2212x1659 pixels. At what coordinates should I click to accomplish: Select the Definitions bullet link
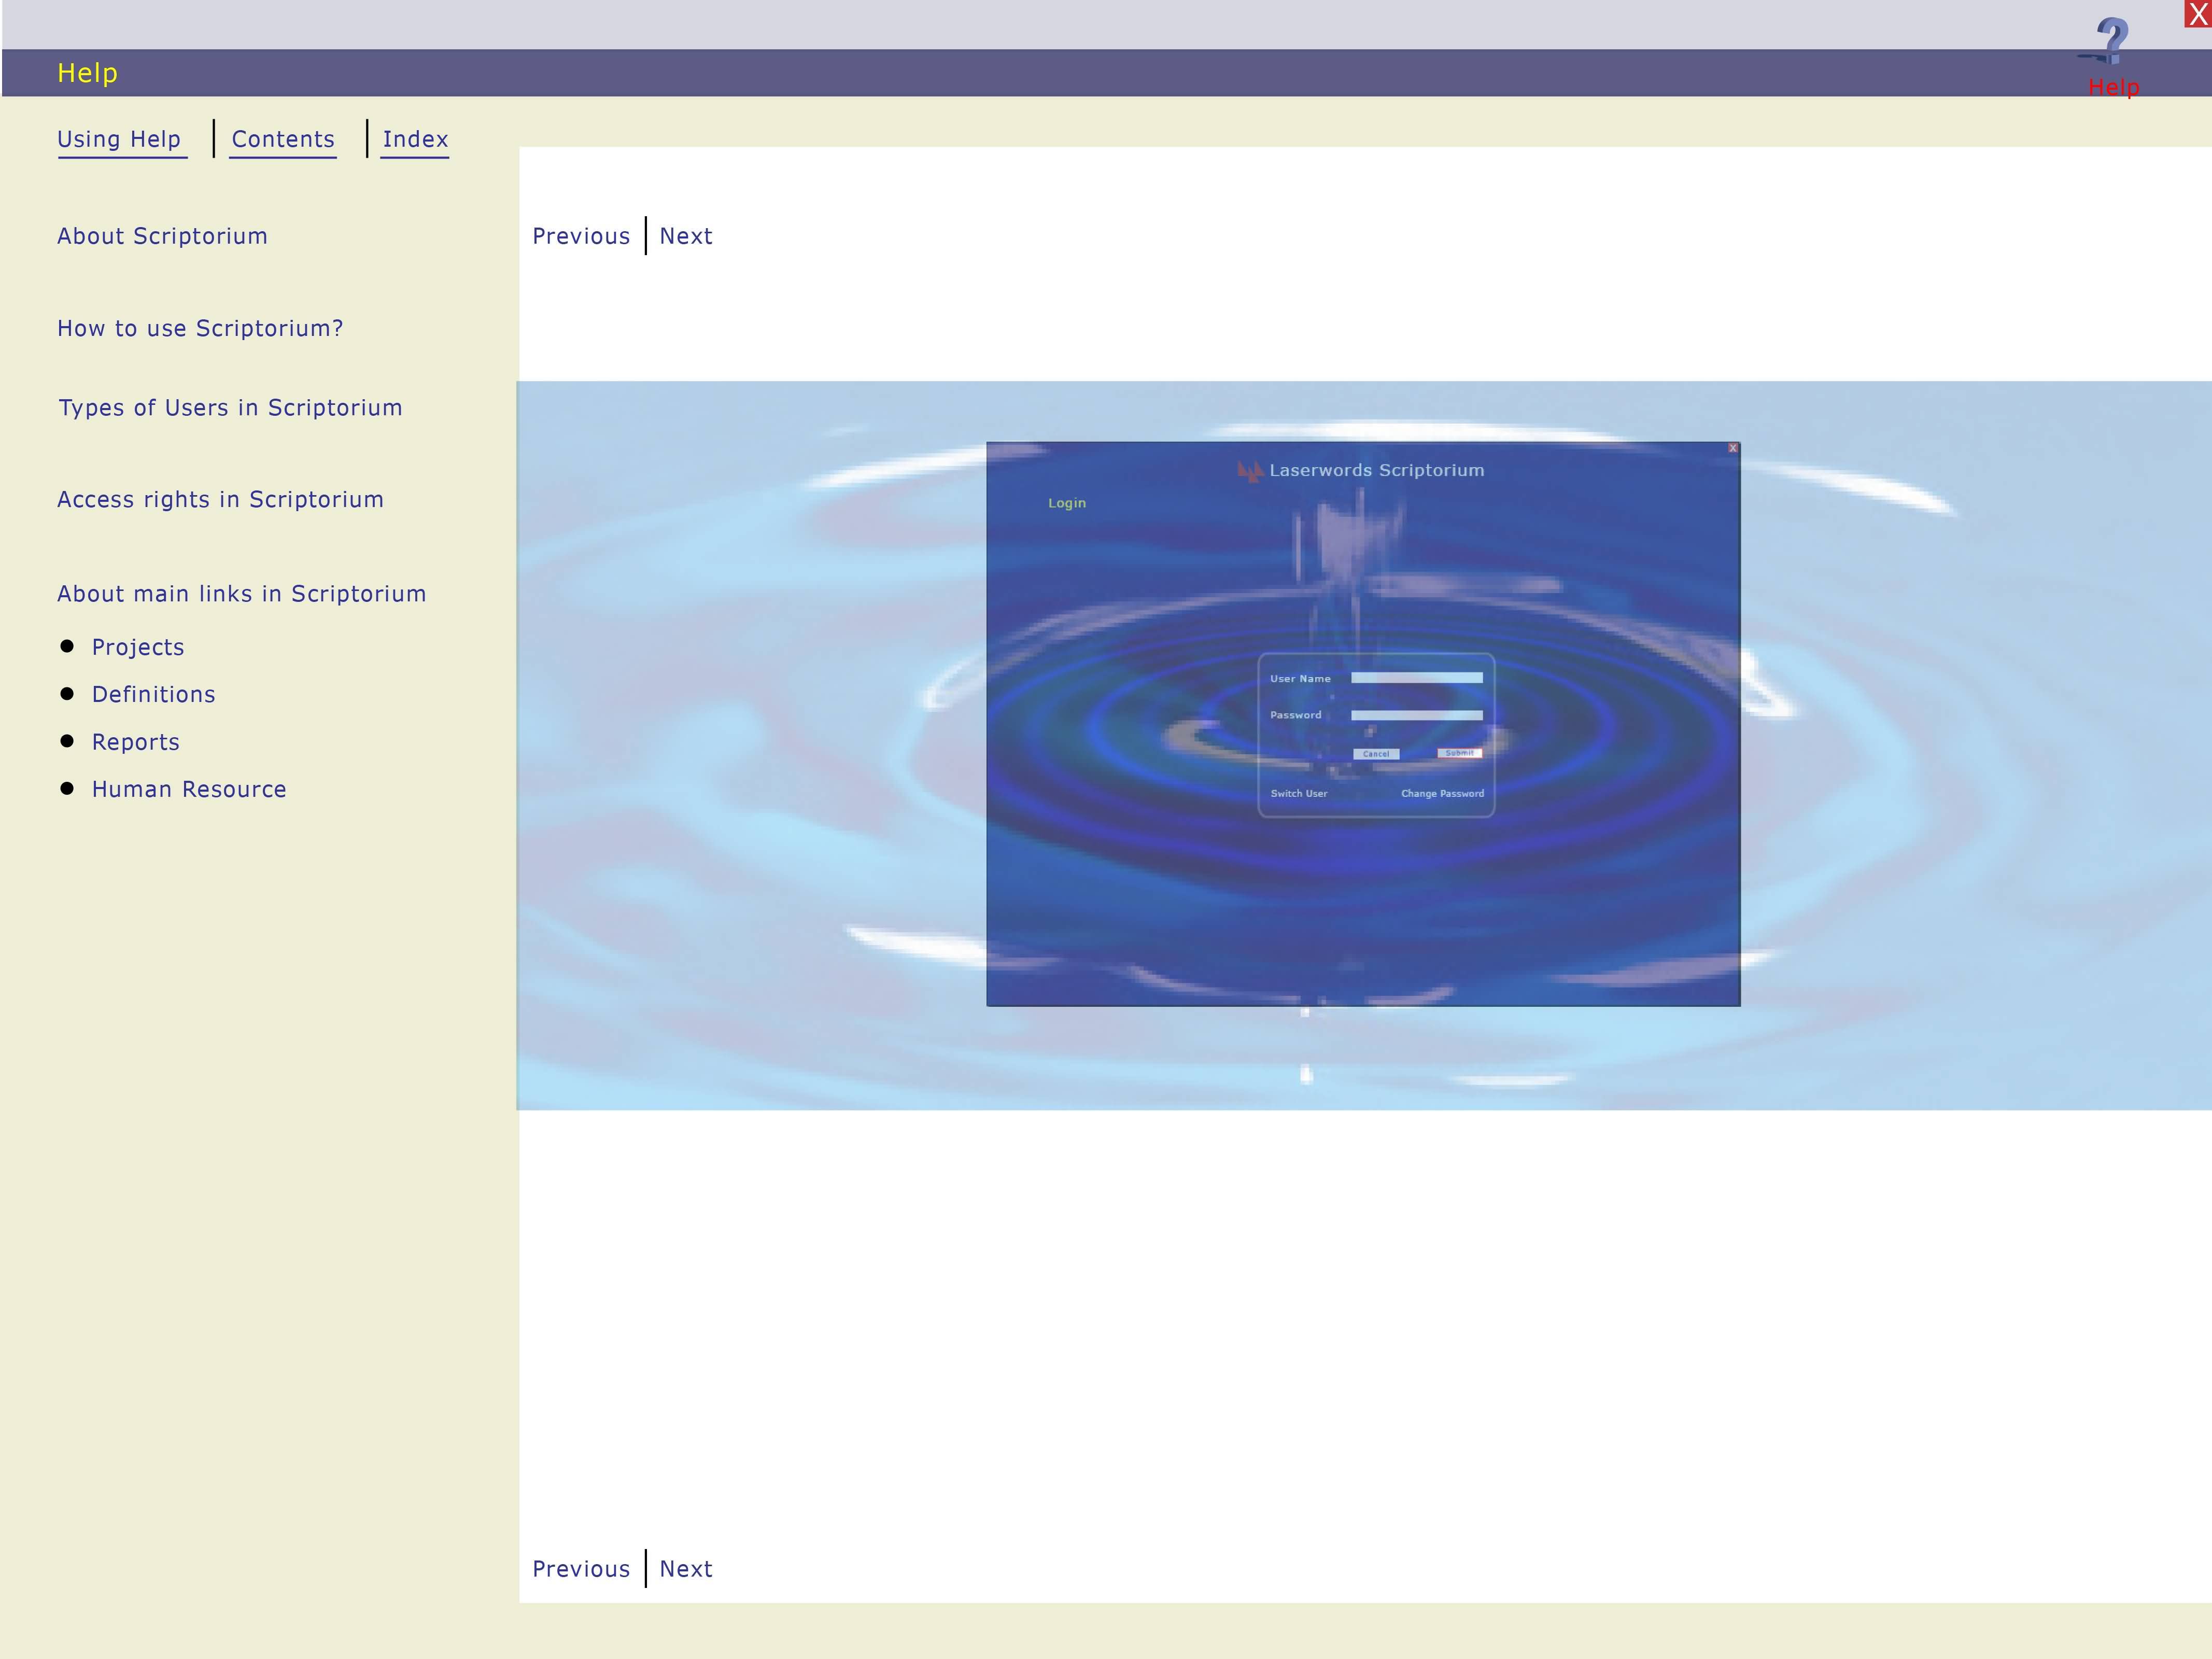[153, 694]
